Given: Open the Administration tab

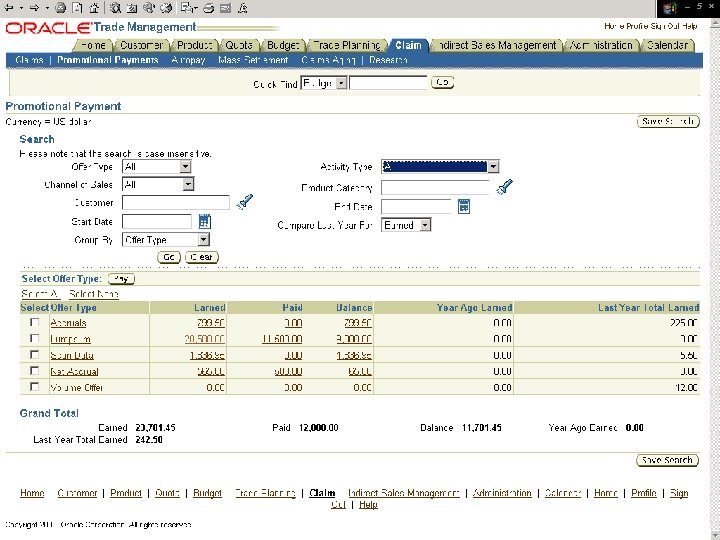Looking at the screenshot, I should point(601,45).
